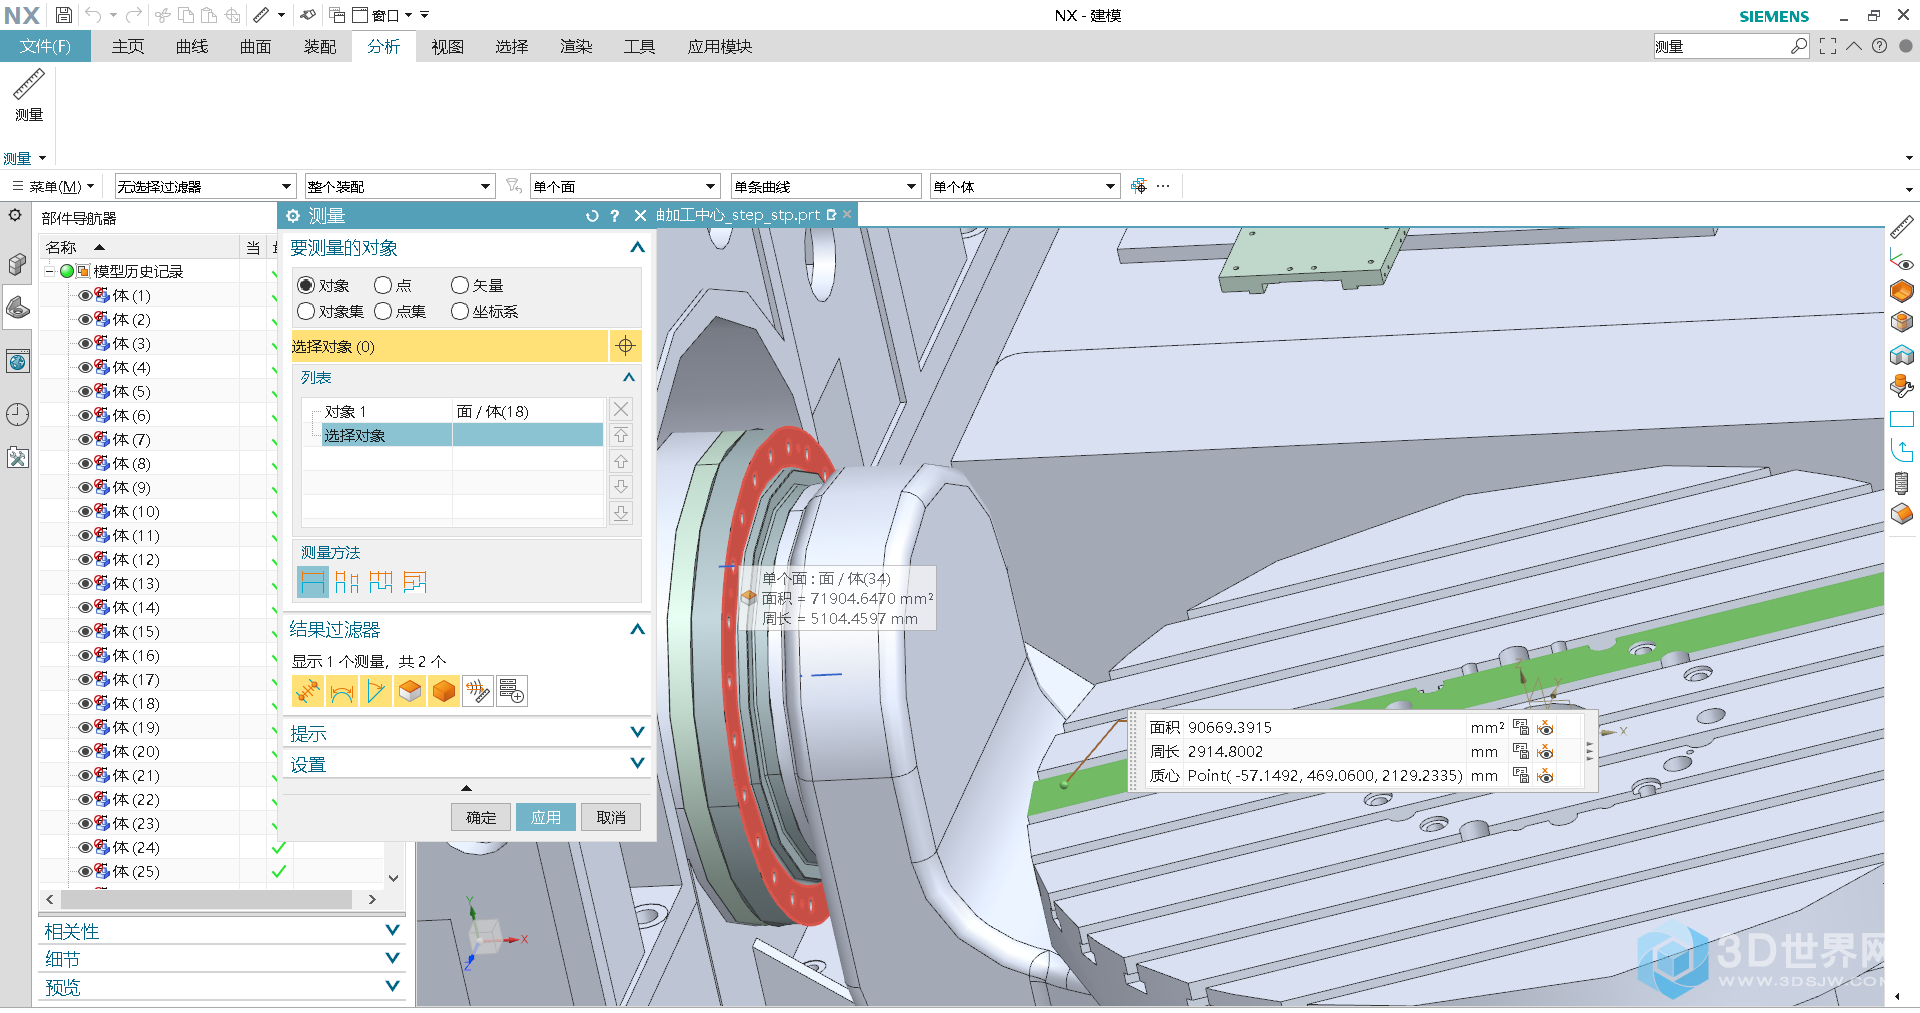Click the eye icon in the 周长 result row
Screen dimensions: 1920x1013
1545,751
